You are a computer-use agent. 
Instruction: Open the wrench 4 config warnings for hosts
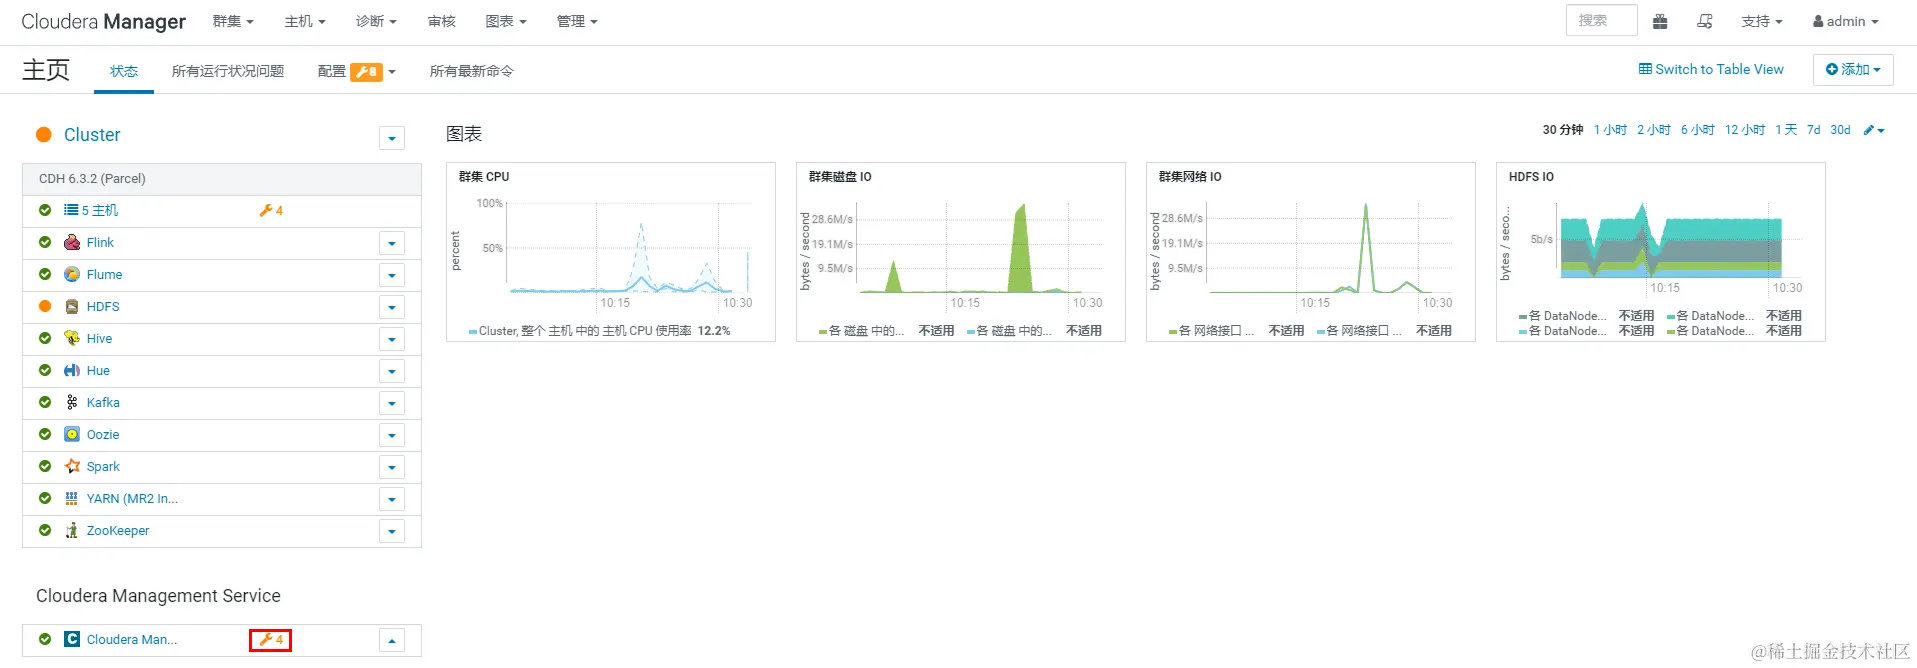point(271,210)
